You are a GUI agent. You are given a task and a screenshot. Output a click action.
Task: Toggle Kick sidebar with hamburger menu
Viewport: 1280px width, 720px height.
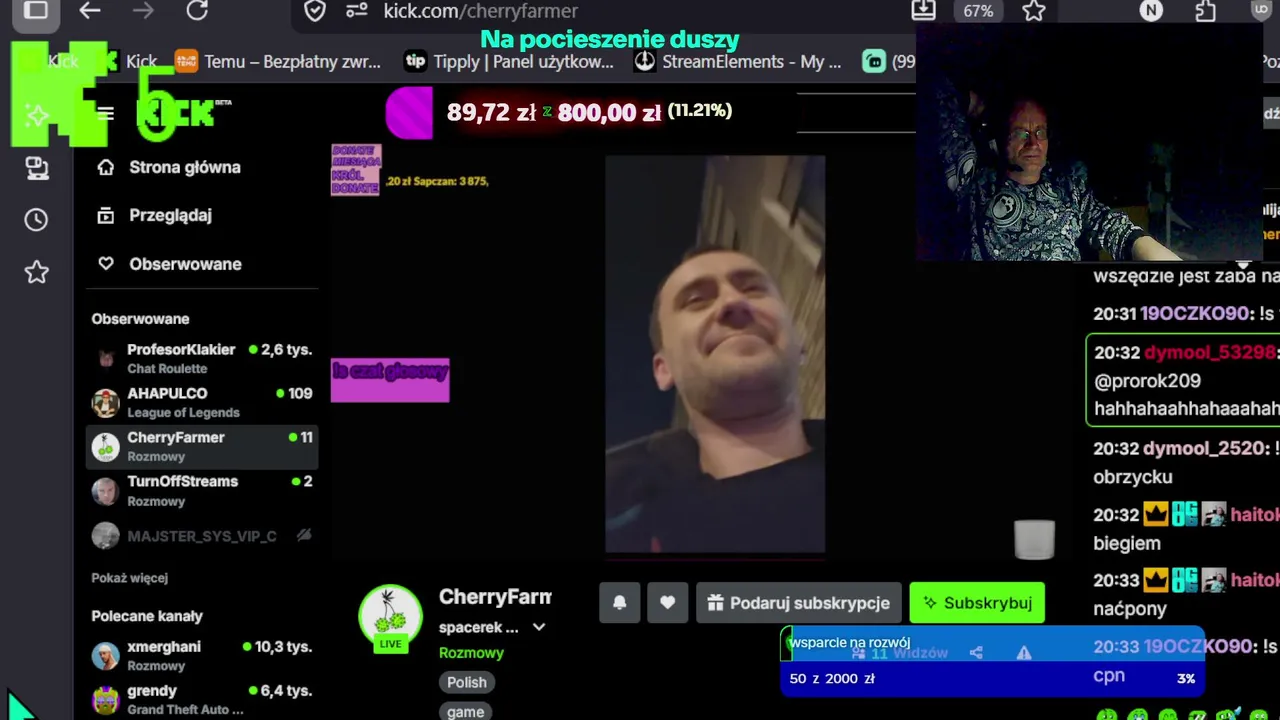tap(105, 113)
